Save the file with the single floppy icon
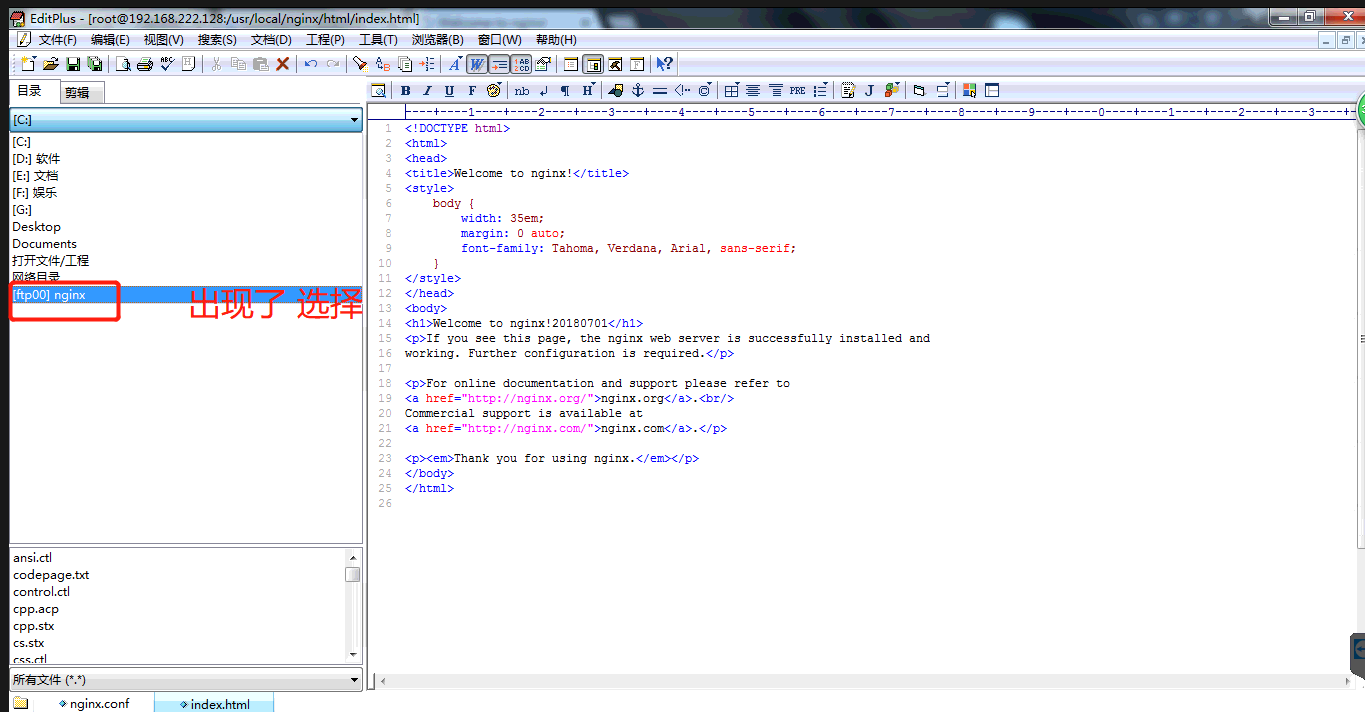 73,64
